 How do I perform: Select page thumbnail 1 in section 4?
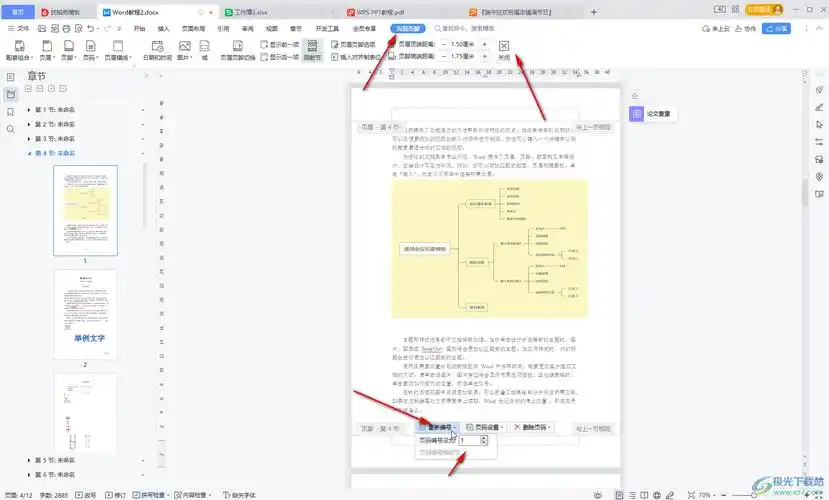pos(85,210)
